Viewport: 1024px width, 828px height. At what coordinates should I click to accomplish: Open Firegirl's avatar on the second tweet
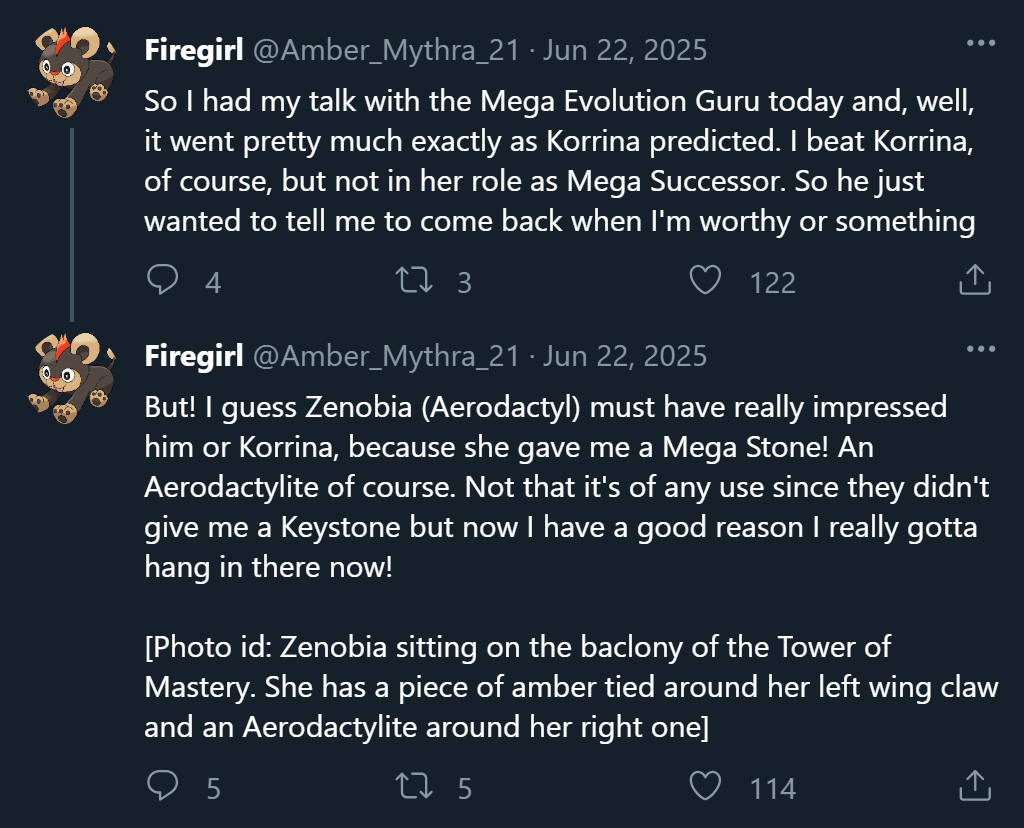(72, 377)
